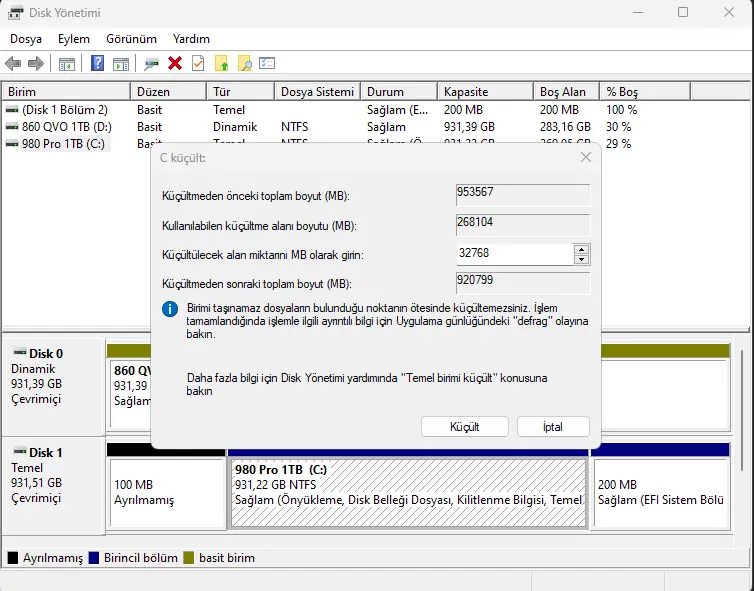Image resolution: width=754 pixels, height=591 pixels.
Task: Click the drive icon beside (Disk 1 Bölüm 2)
Action: (12, 110)
